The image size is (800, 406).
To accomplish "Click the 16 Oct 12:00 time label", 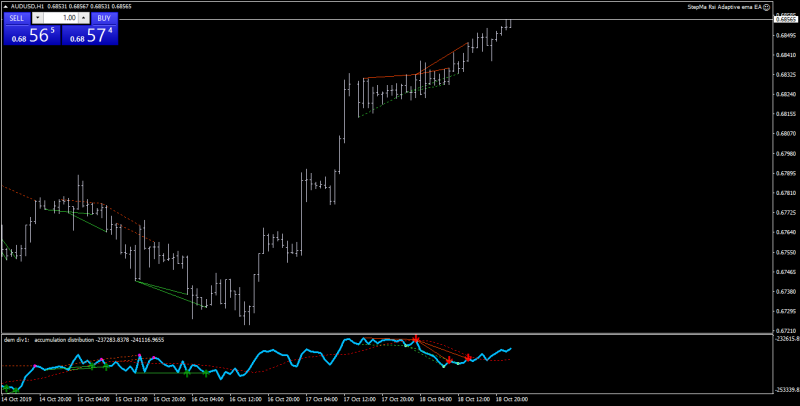I will pos(246,399).
